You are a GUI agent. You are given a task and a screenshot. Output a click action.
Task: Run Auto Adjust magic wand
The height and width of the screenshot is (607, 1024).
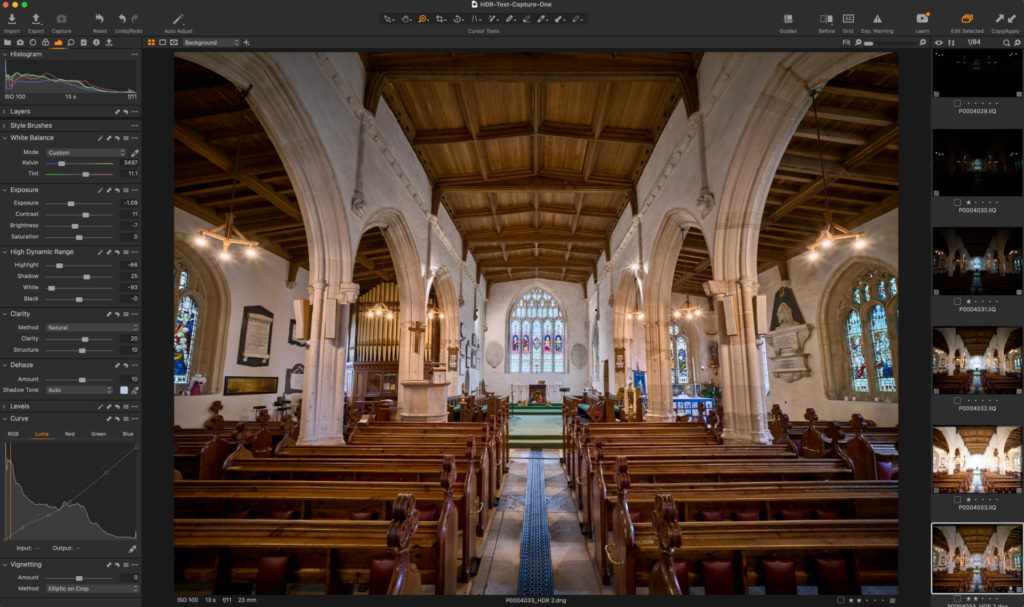point(178,20)
